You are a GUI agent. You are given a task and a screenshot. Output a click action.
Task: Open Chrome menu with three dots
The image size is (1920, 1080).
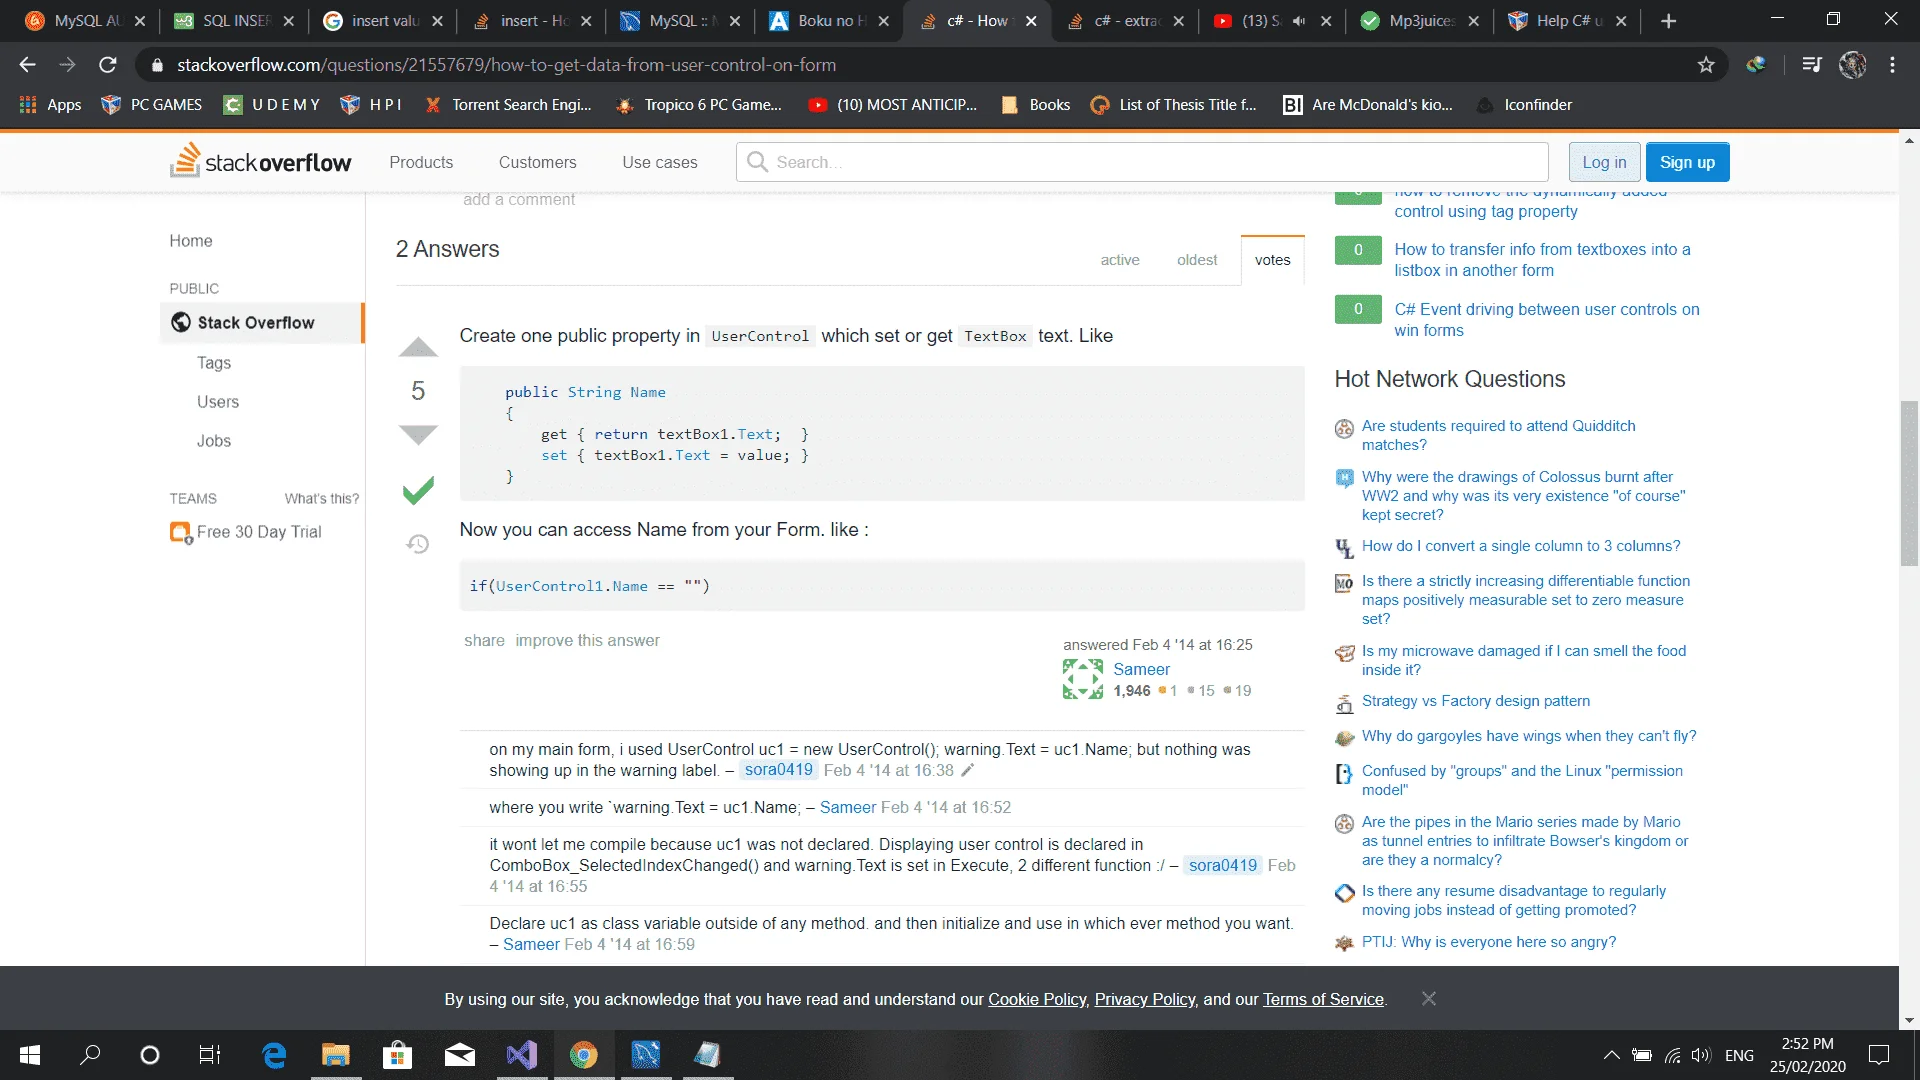pyautogui.click(x=1892, y=65)
